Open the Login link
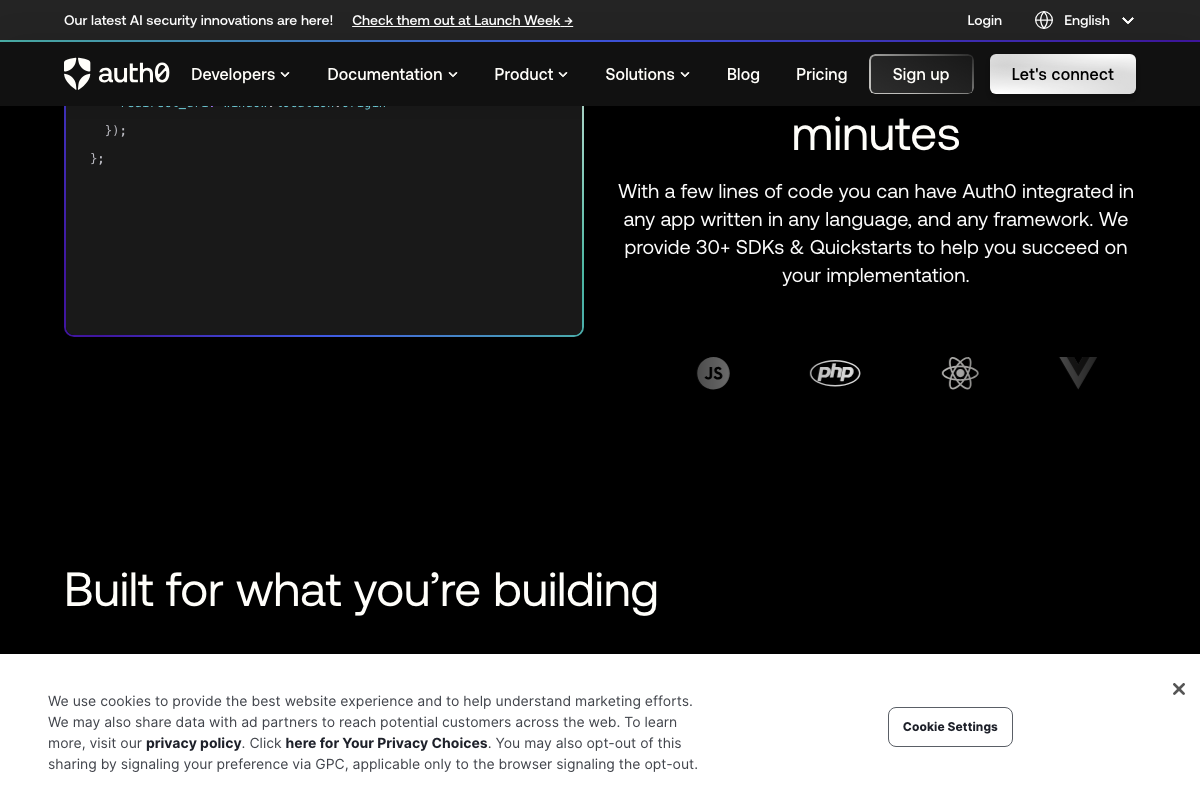 (x=984, y=20)
